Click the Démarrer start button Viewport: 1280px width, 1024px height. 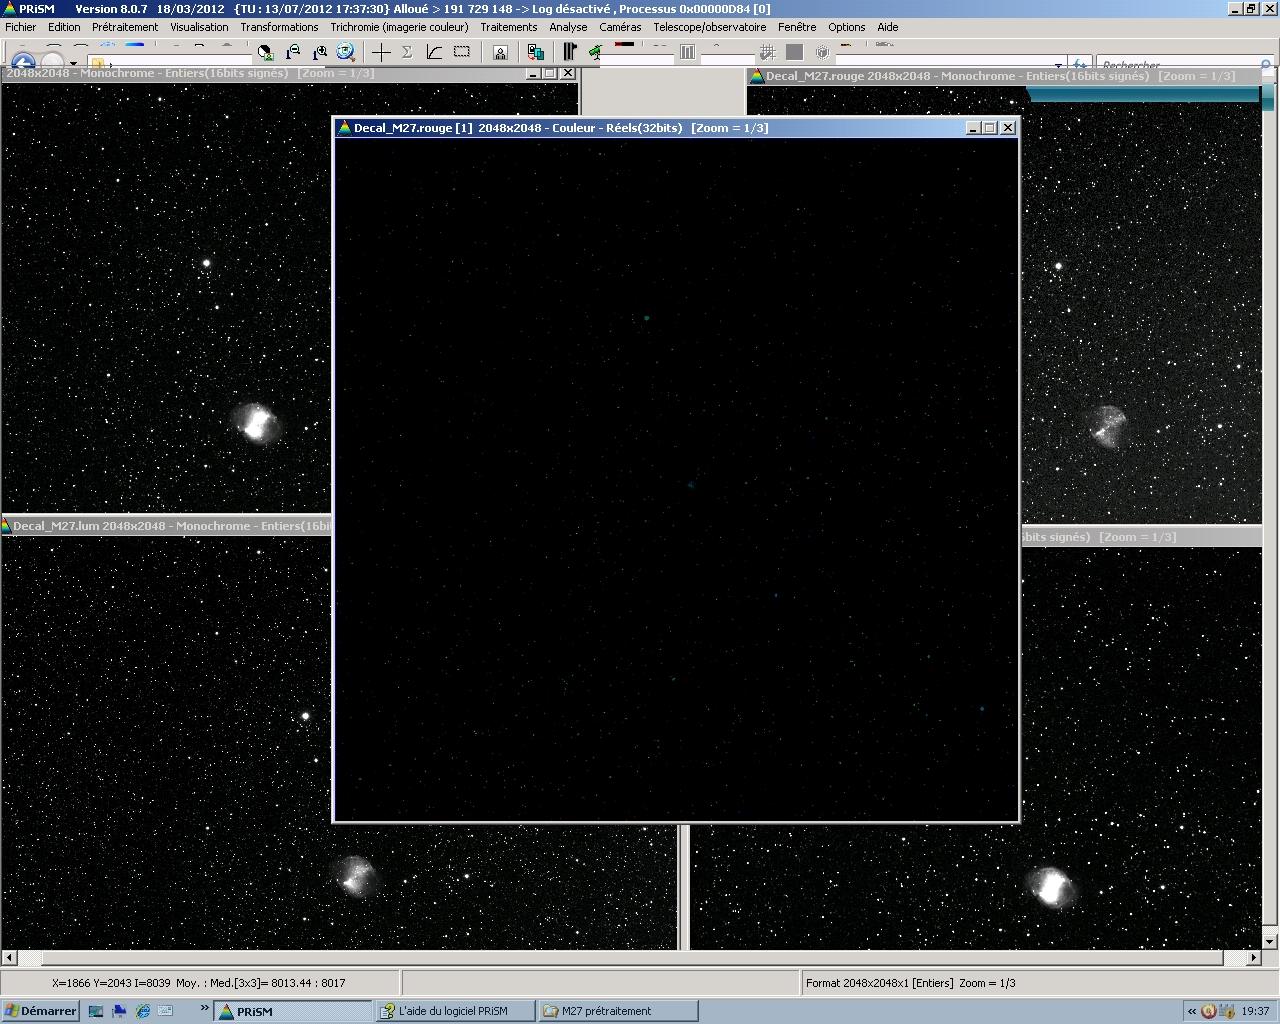(40, 1011)
